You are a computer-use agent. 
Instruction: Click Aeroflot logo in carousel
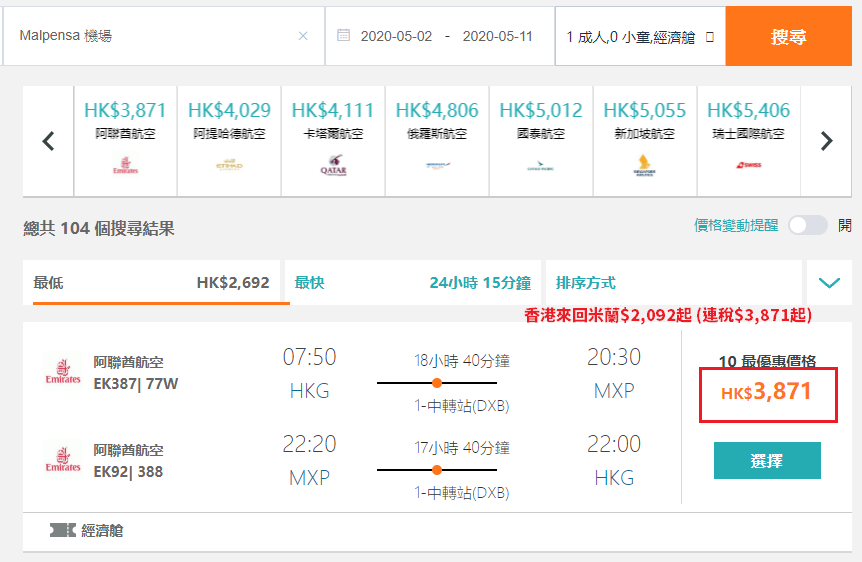click(x=438, y=164)
